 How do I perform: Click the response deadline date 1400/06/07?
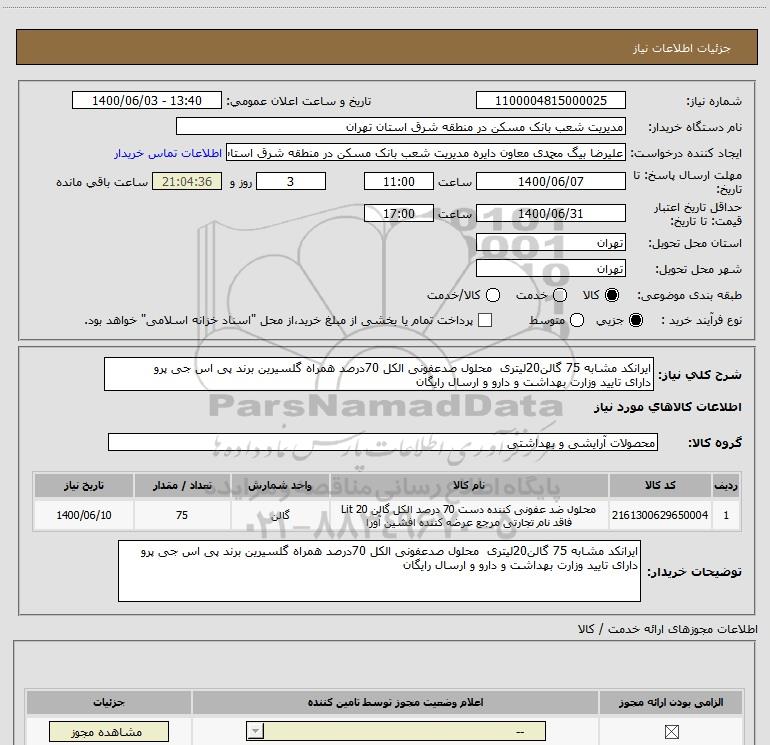click(550, 181)
